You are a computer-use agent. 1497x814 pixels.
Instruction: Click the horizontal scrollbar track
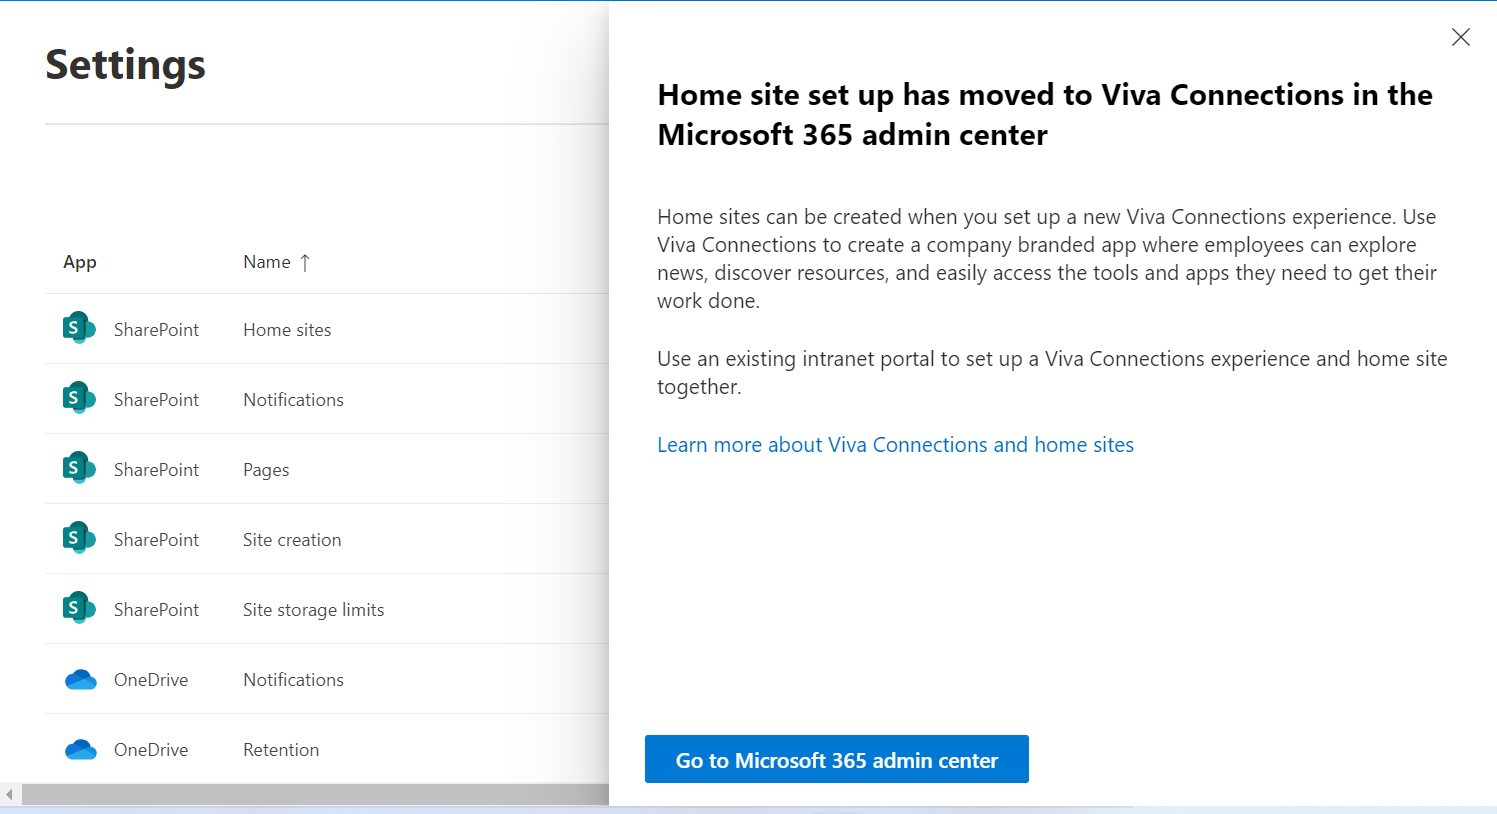[315, 795]
